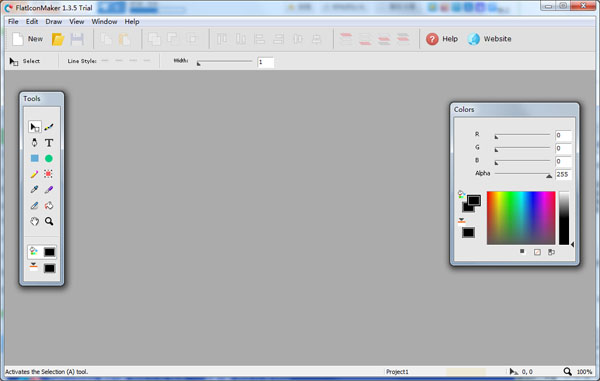The image size is (600, 381).
Task: Click the no-color slash icon below spectrum
Action: pyautogui.click(x=537, y=252)
